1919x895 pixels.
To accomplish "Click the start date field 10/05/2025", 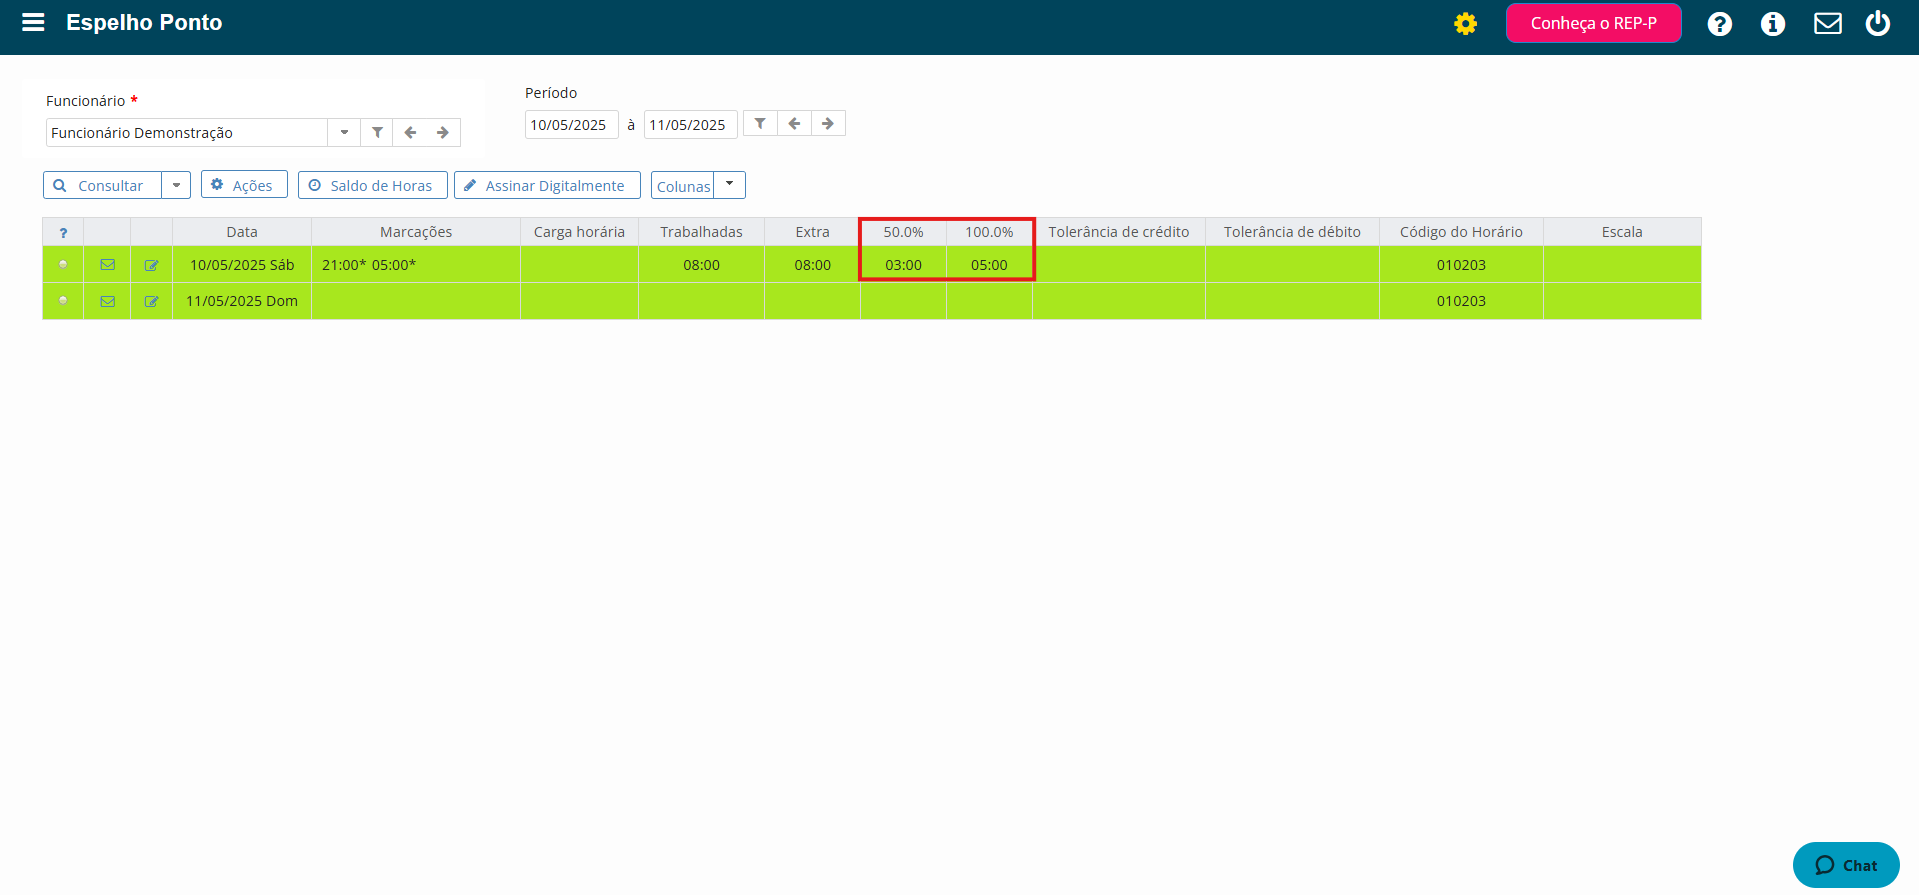I will pos(571,124).
